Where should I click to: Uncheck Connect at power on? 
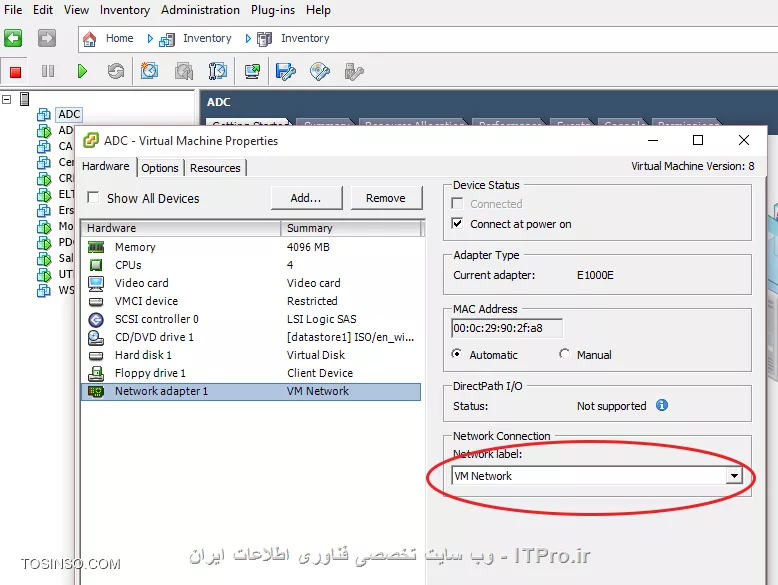[x=457, y=224]
